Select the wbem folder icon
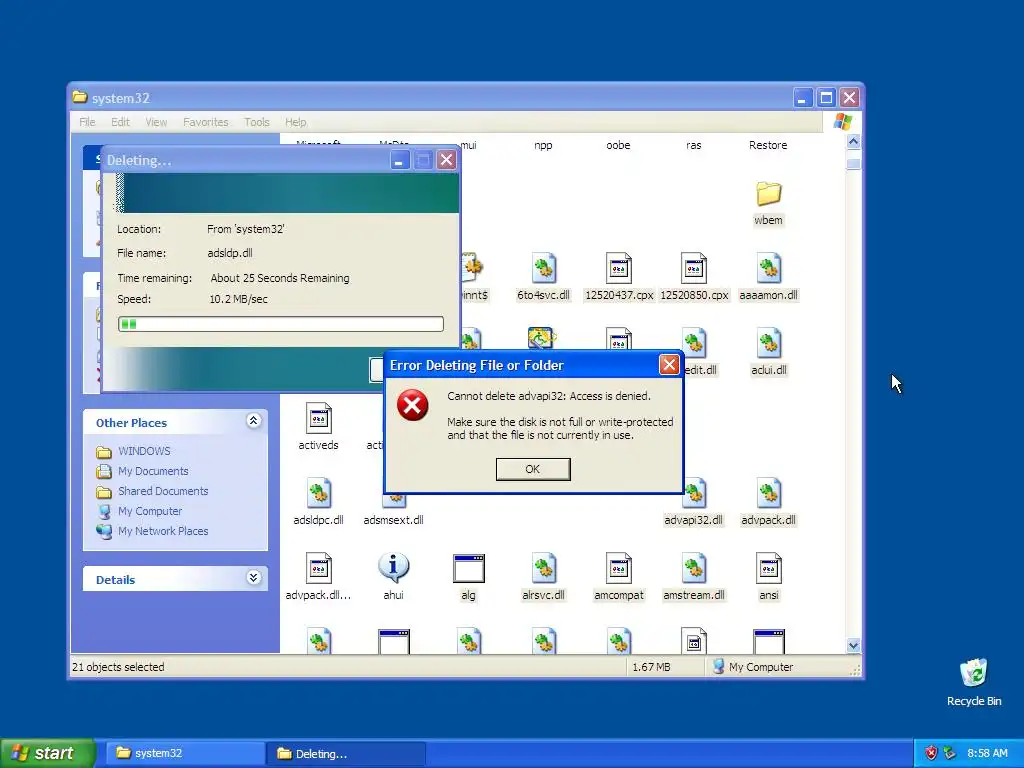The width and height of the screenshot is (1024, 768). coord(769,194)
